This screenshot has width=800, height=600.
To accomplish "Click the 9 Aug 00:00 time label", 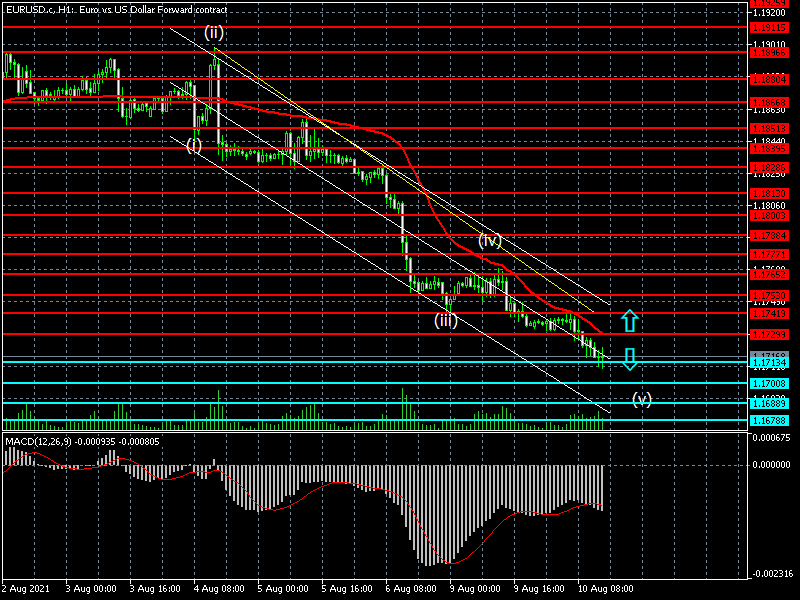I will (476, 588).
